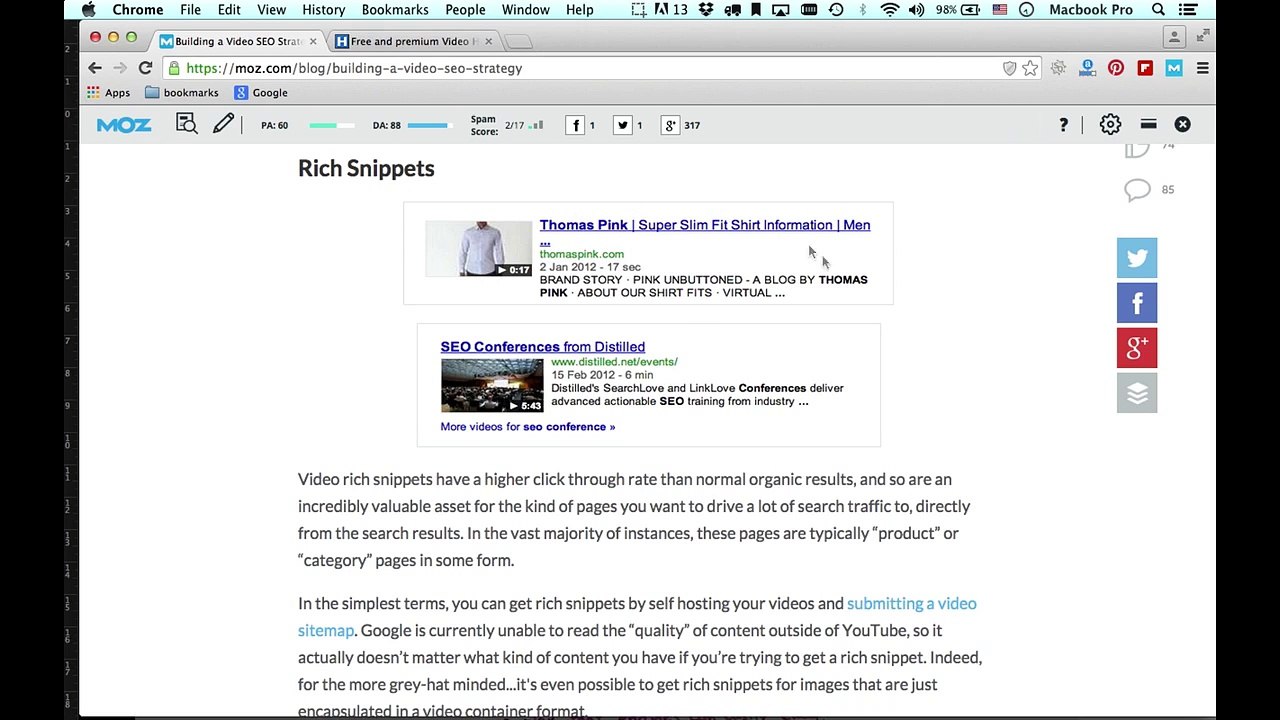The image size is (1280, 720).
Task: Click the Domain Authority blue bar
Action: (429, 125)
